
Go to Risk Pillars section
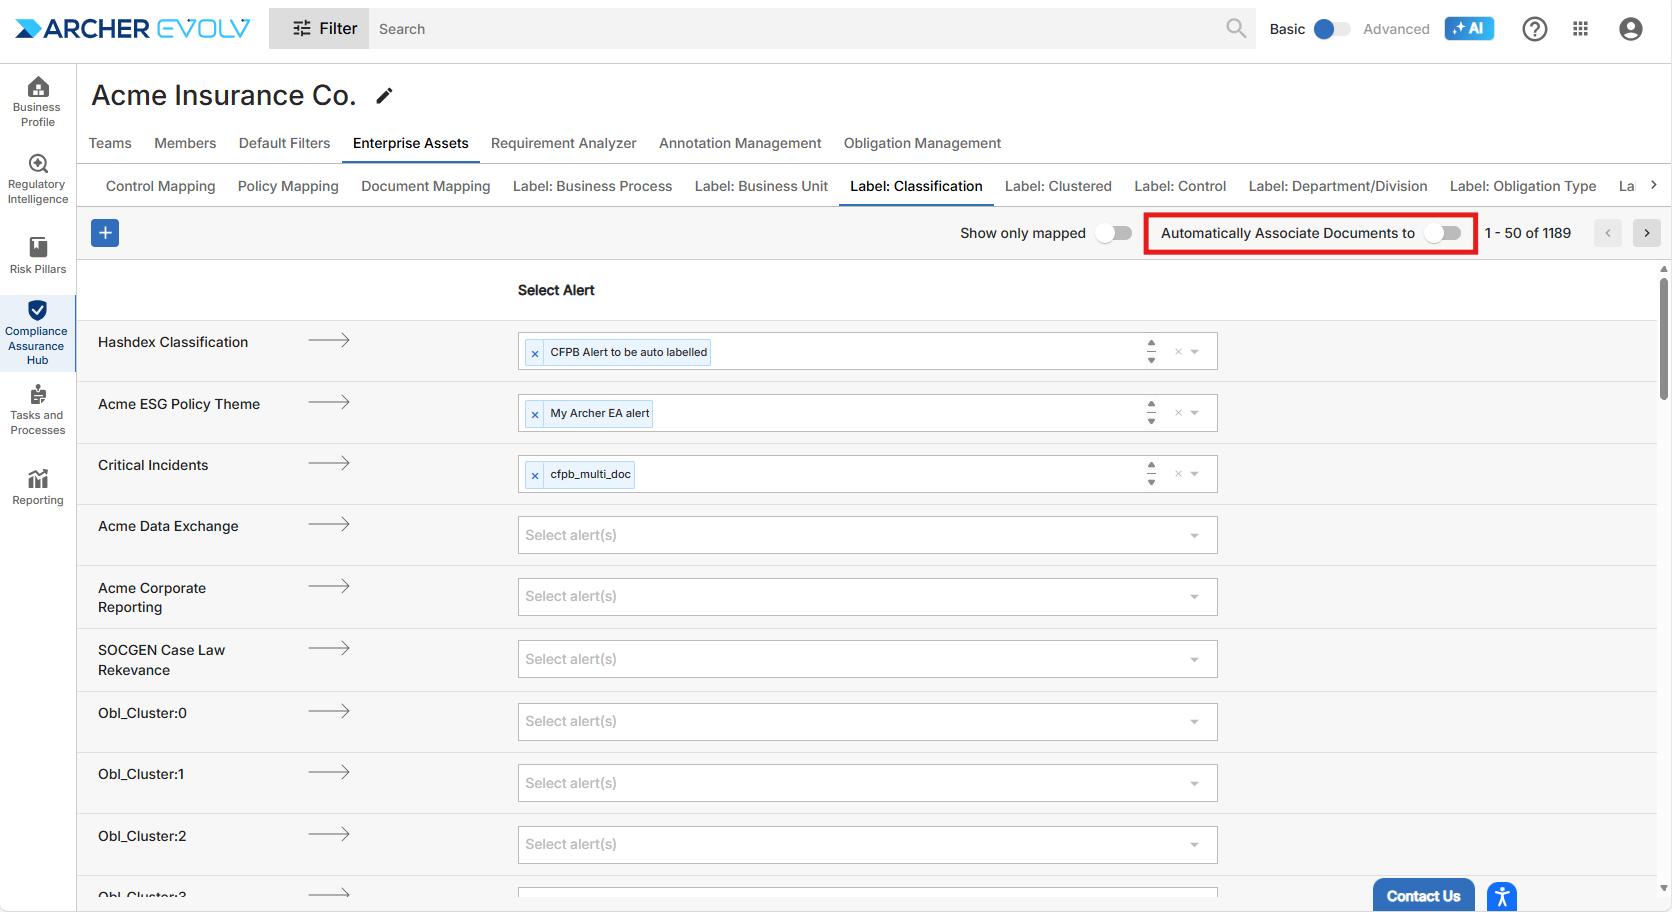tap(38, 255)
